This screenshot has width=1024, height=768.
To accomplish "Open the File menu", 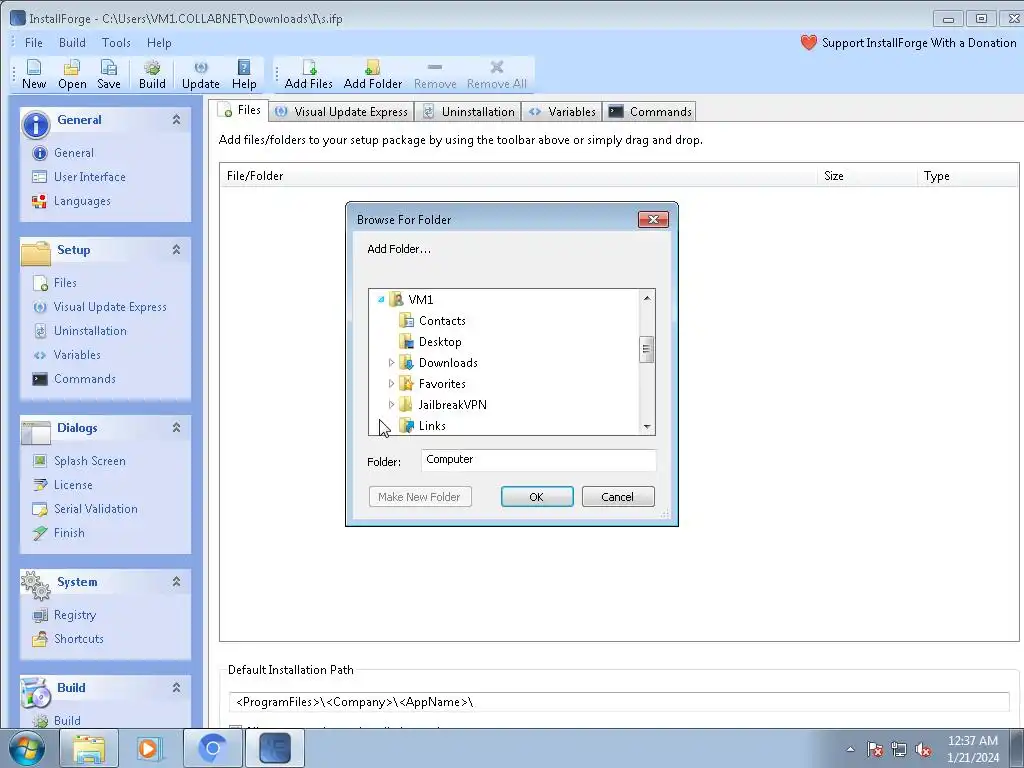I will click(x=33, y=43).
